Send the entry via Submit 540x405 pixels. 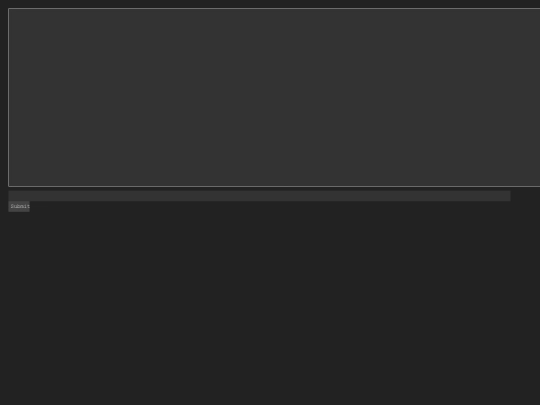(x=19, y=206)
